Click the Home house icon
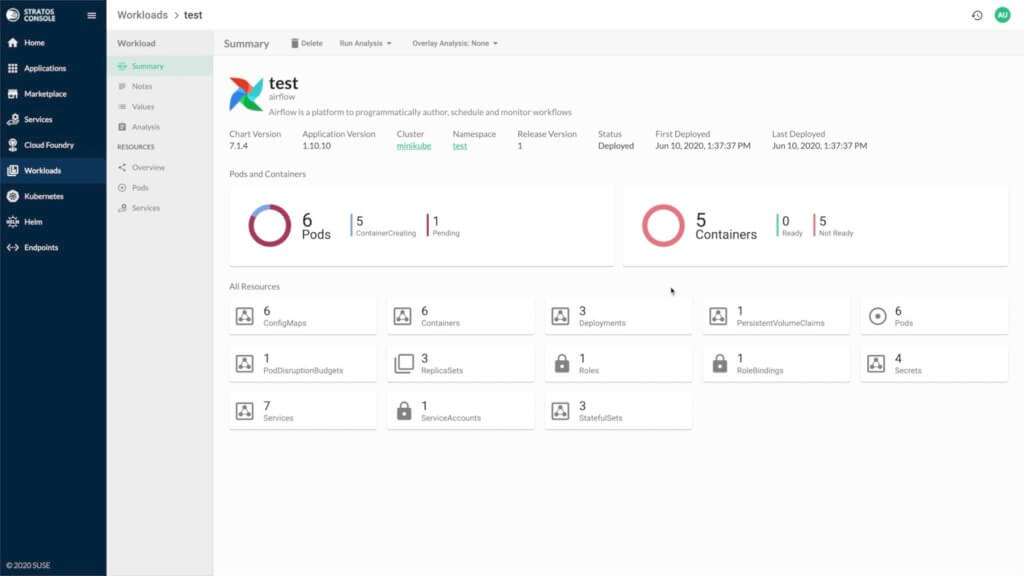 tap(12, 42)
